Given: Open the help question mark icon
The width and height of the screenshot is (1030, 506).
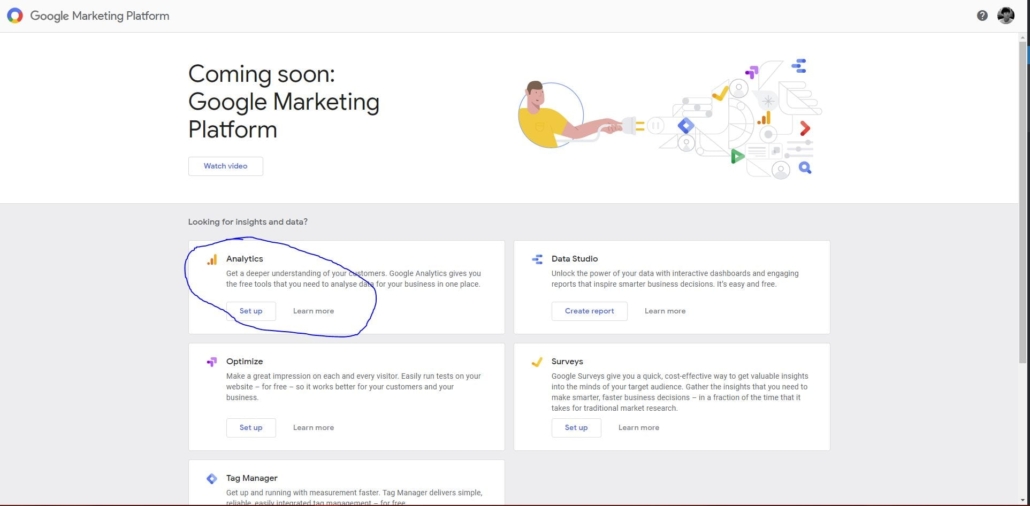Looking at the screenshot, I should pos(982,16).
